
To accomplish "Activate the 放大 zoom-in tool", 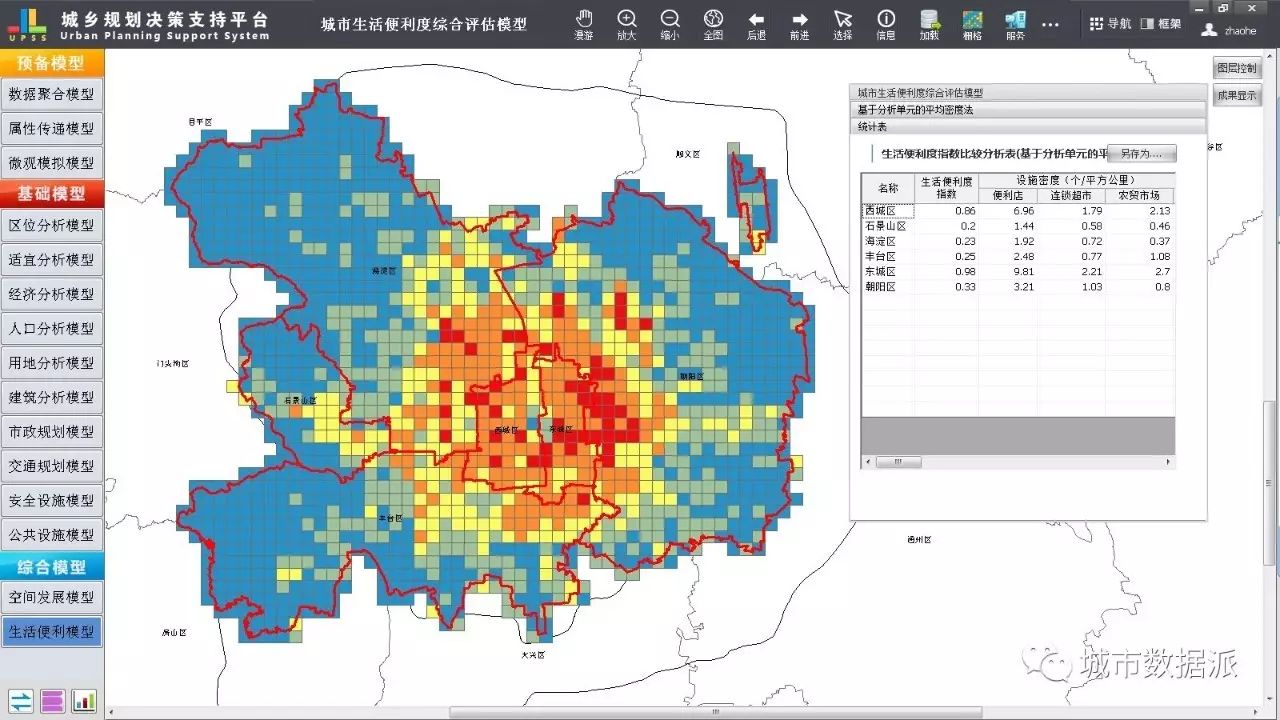I will pyautogui.click(x=627, y=24).
